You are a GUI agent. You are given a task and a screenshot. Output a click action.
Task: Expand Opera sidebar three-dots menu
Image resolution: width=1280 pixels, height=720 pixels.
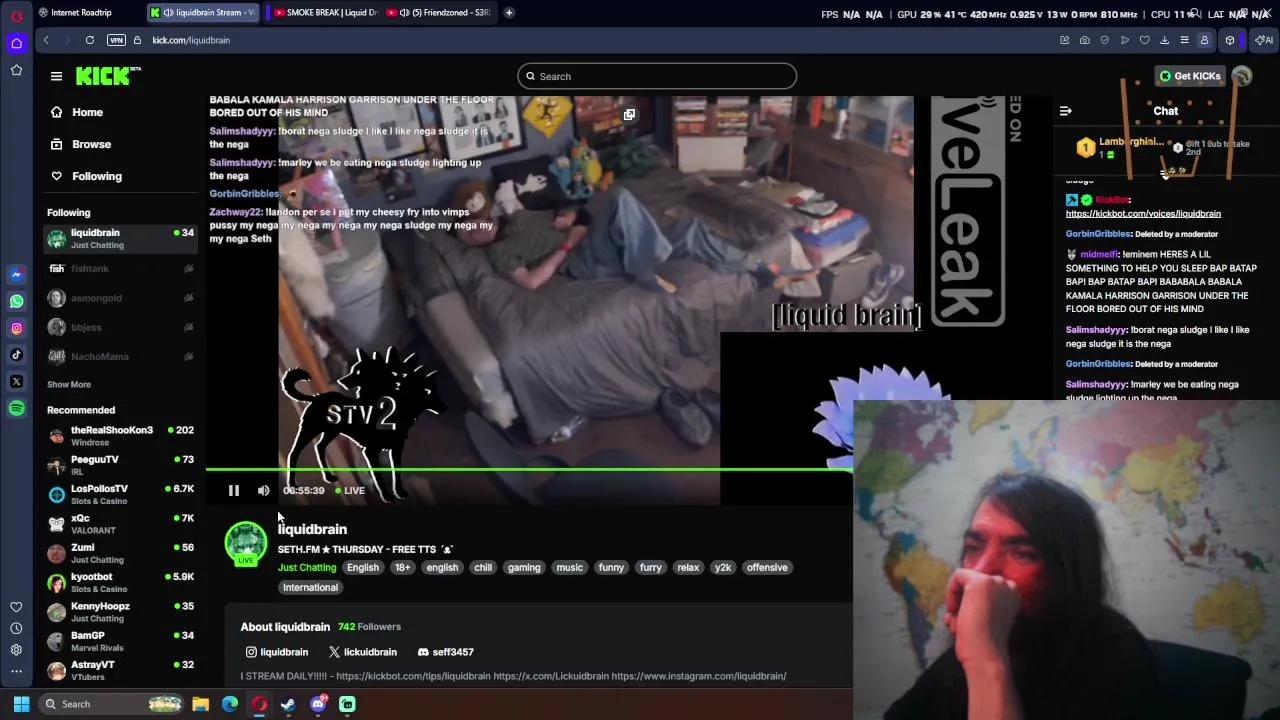tap(16, 672)
